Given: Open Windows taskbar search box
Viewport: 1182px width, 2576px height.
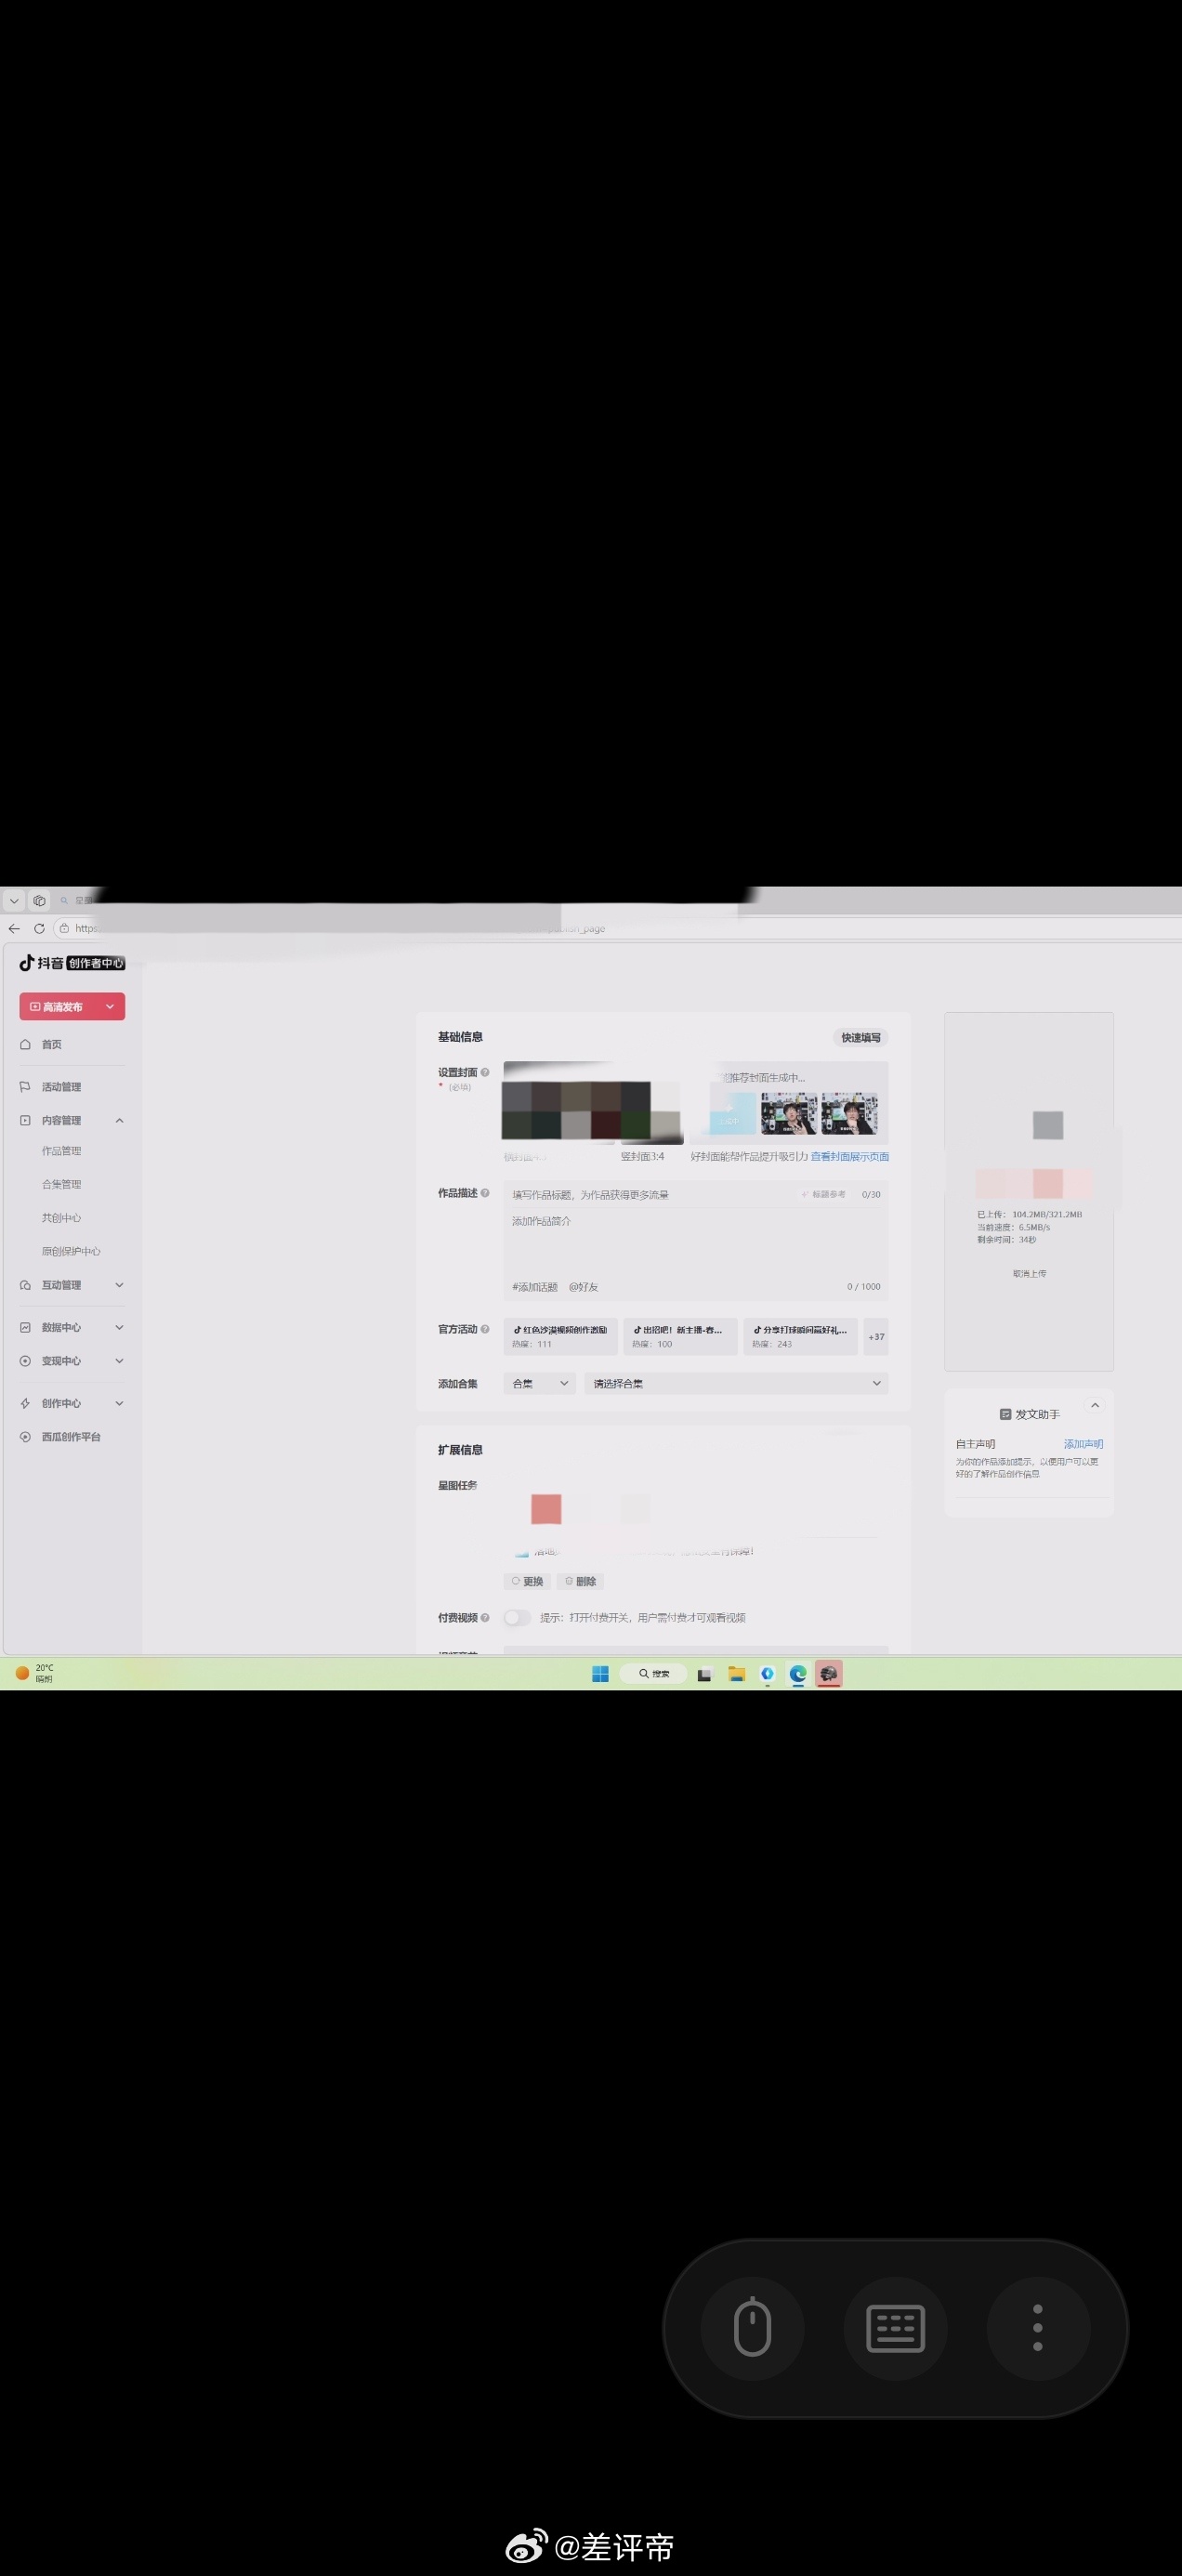Looking at the screenshot, I should click(x=654, y=1674).
